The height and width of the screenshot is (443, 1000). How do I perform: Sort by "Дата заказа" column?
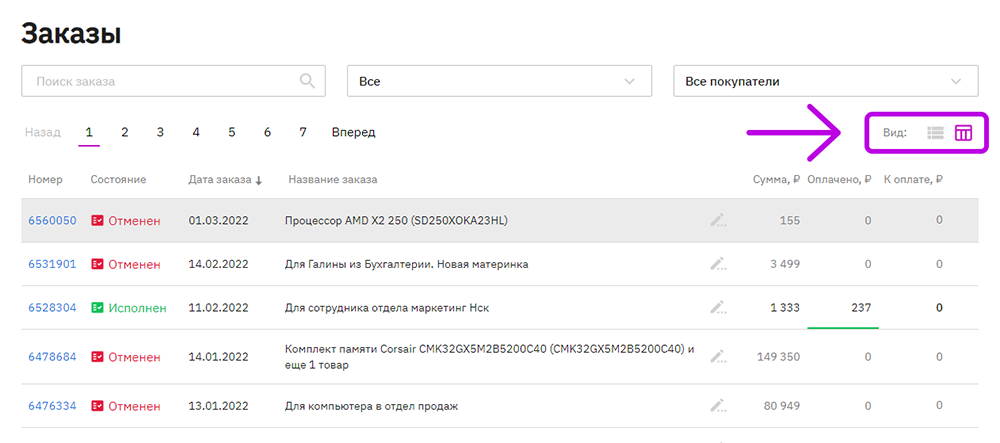[x=225, y=180]
